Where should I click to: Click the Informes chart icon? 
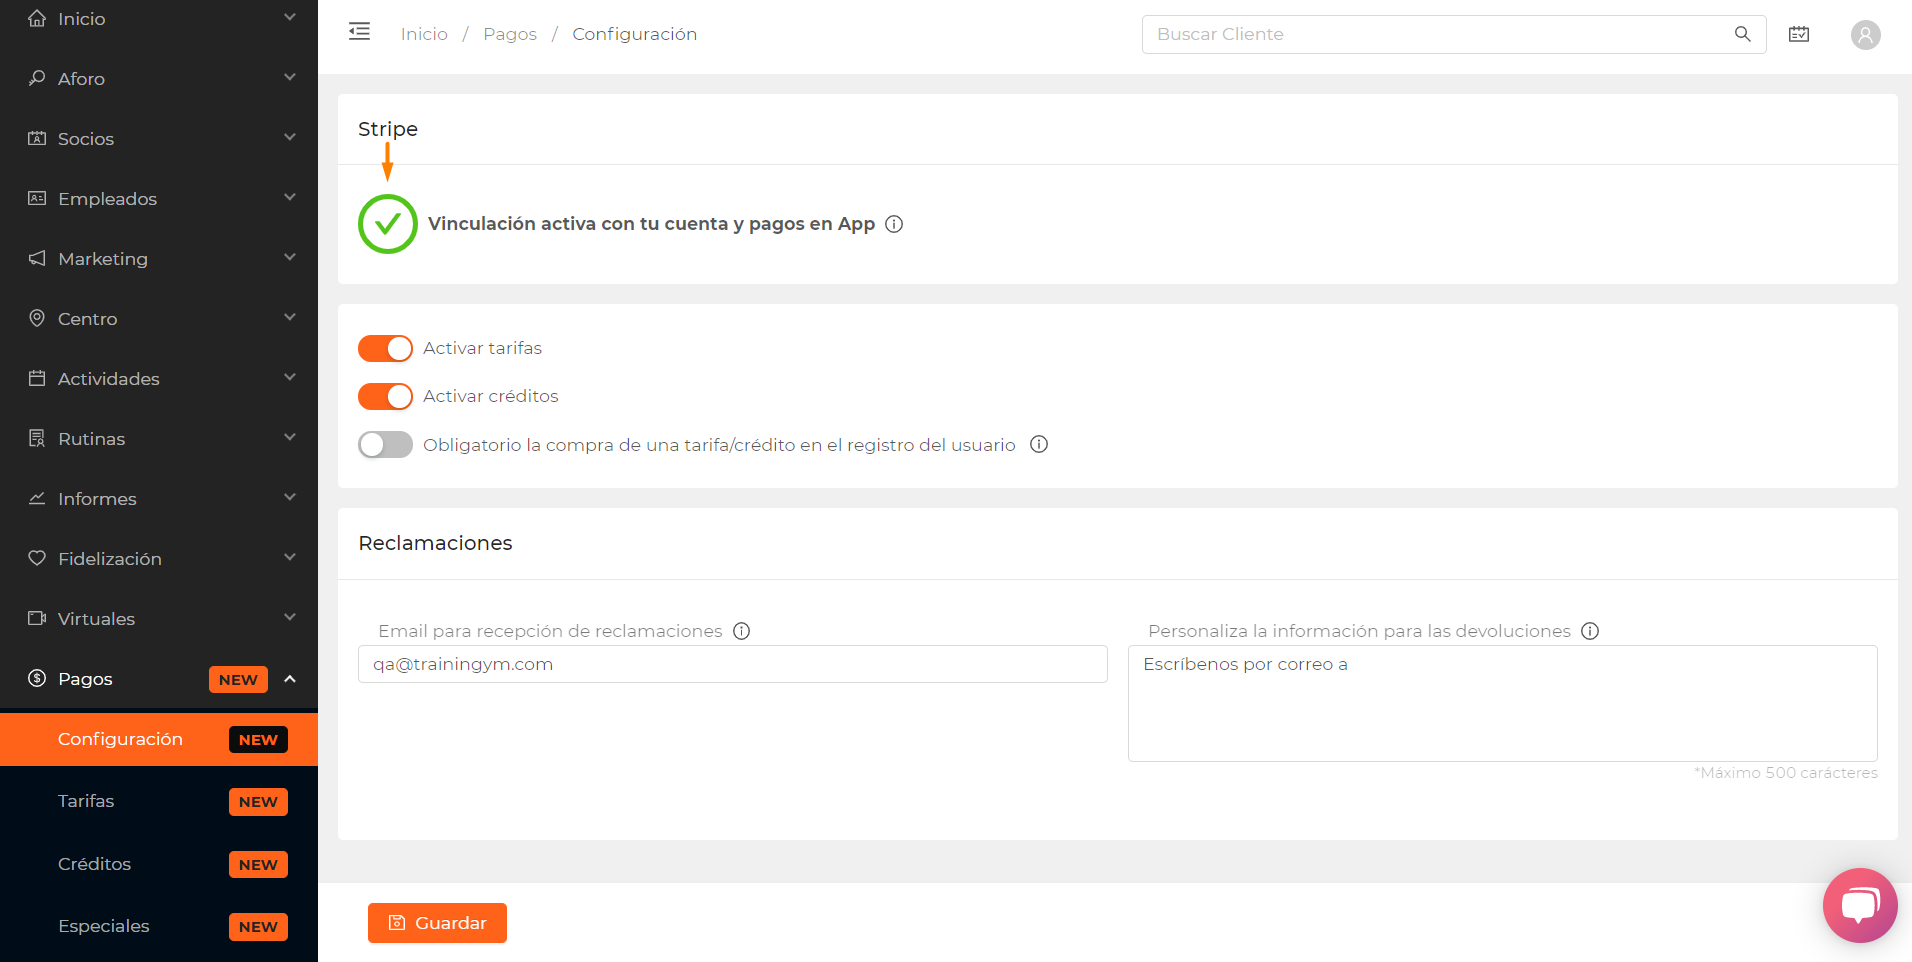[x=37, y=498]
